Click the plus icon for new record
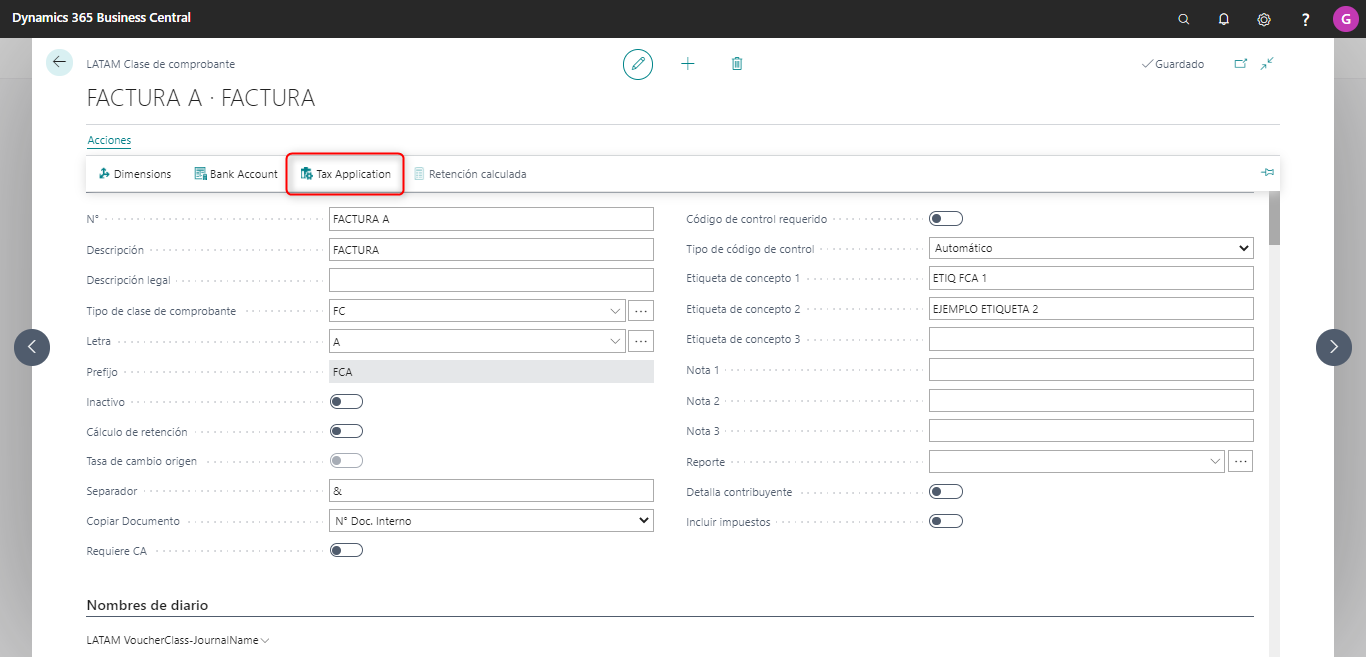The width and height of the screenshot is (1366, 657). pos(688,64)
